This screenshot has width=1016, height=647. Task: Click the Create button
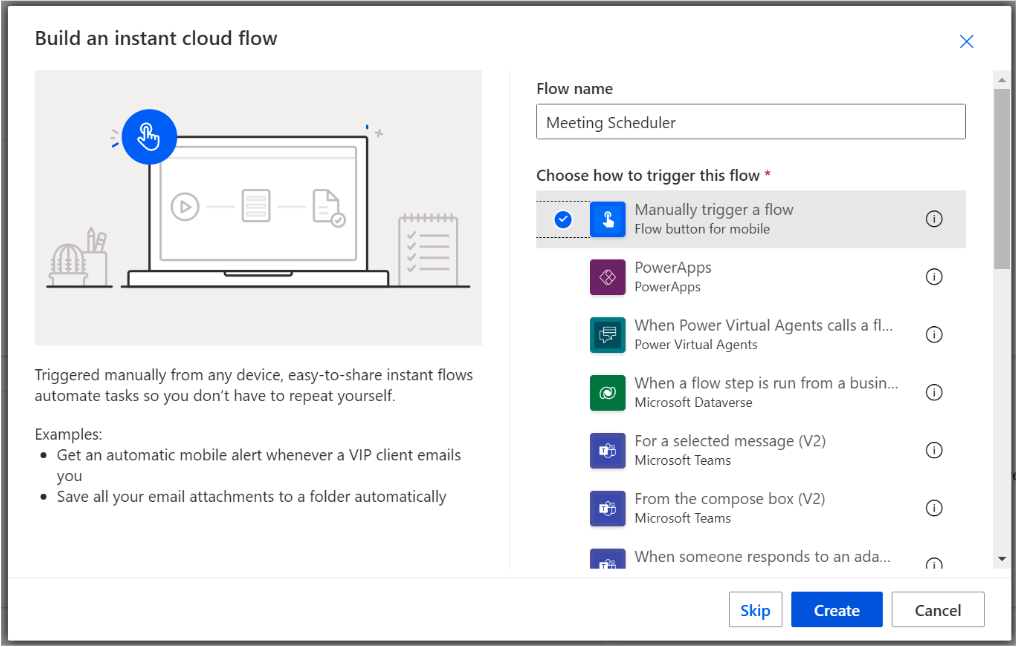point(837,609)
